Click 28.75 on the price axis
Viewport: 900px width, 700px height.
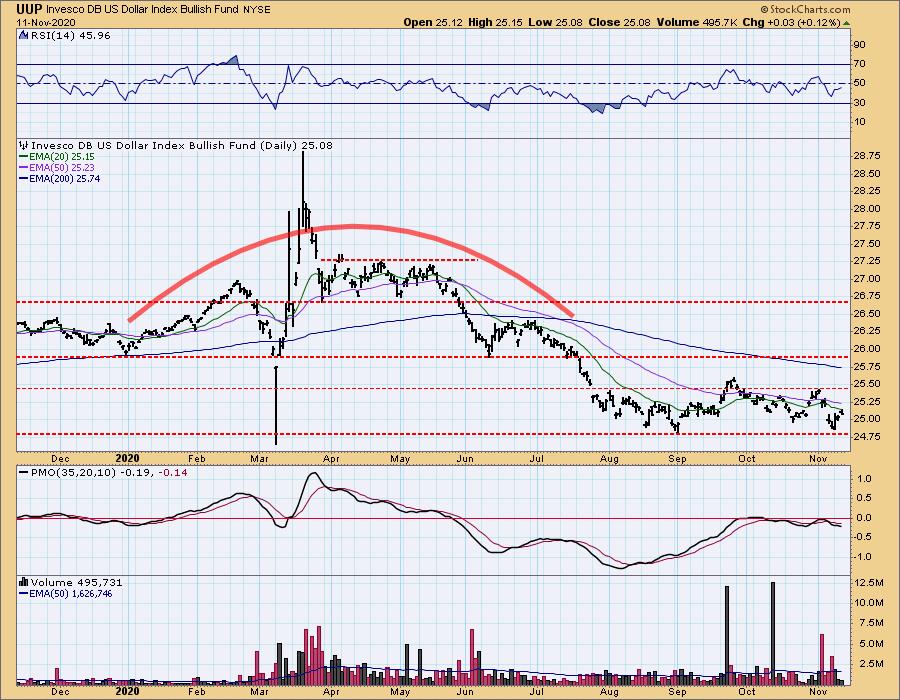pos(867,156)
